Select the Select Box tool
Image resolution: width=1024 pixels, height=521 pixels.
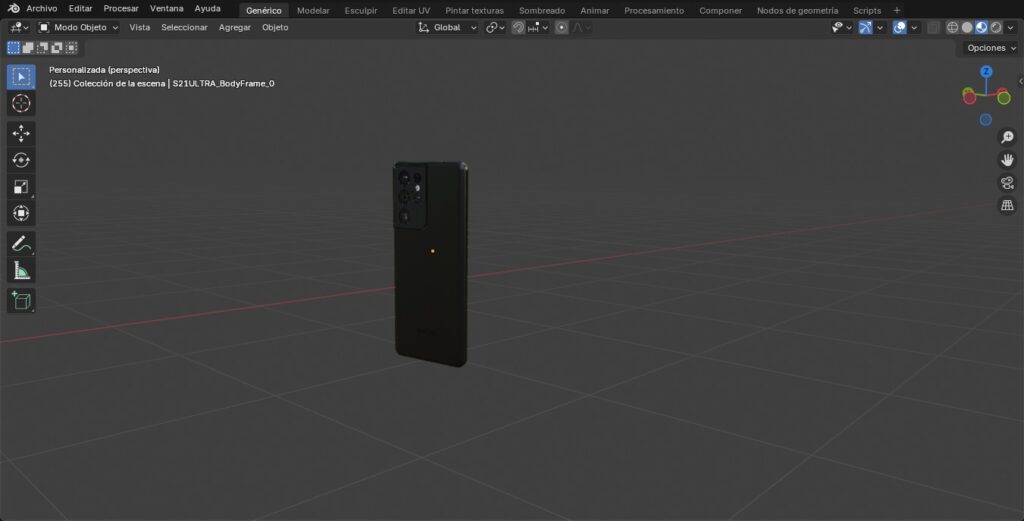click(21, 77)
